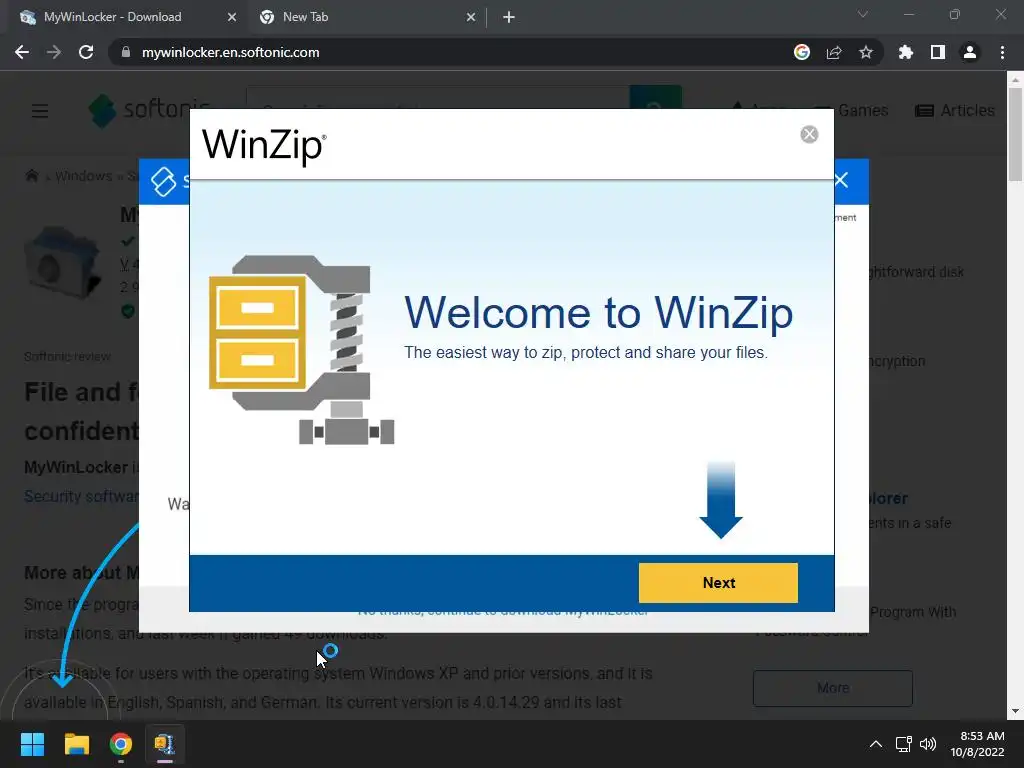Click the scrollbar down arrow
The height and width of the screenshot is (768, 1024).
[x=1015, y=711]
